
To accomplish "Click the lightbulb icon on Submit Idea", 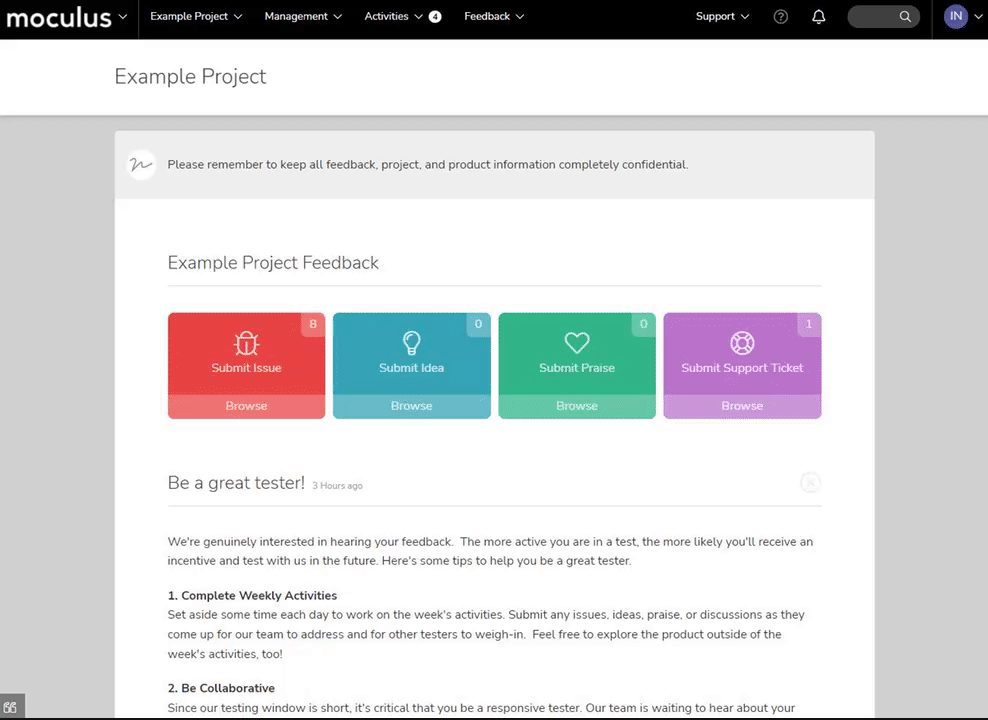I will (411, 343).
